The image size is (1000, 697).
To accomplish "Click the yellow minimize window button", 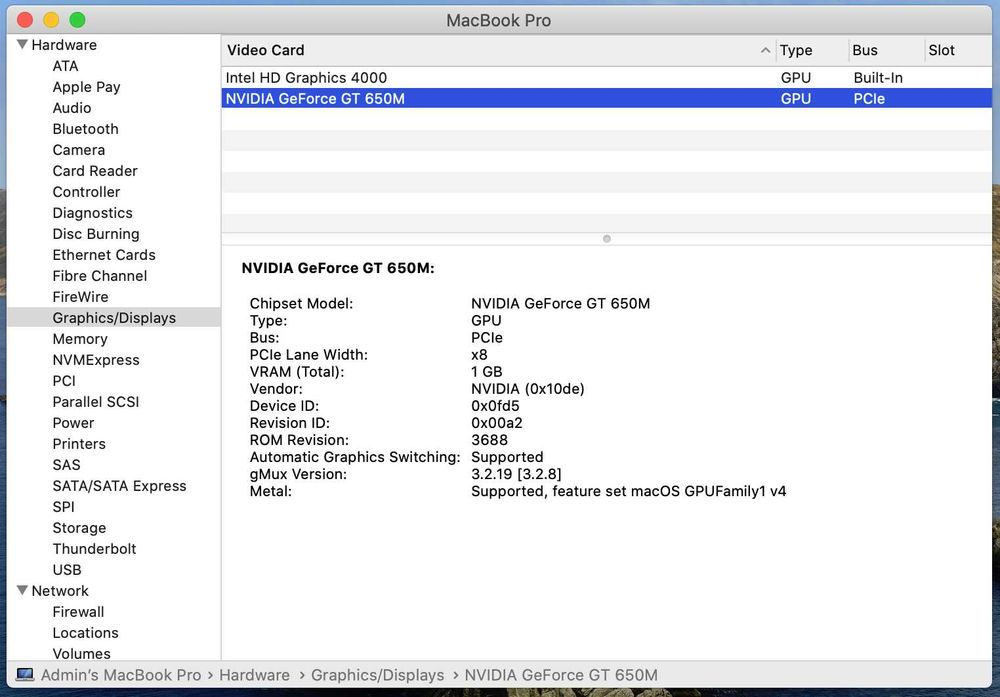I will (51, 20).
